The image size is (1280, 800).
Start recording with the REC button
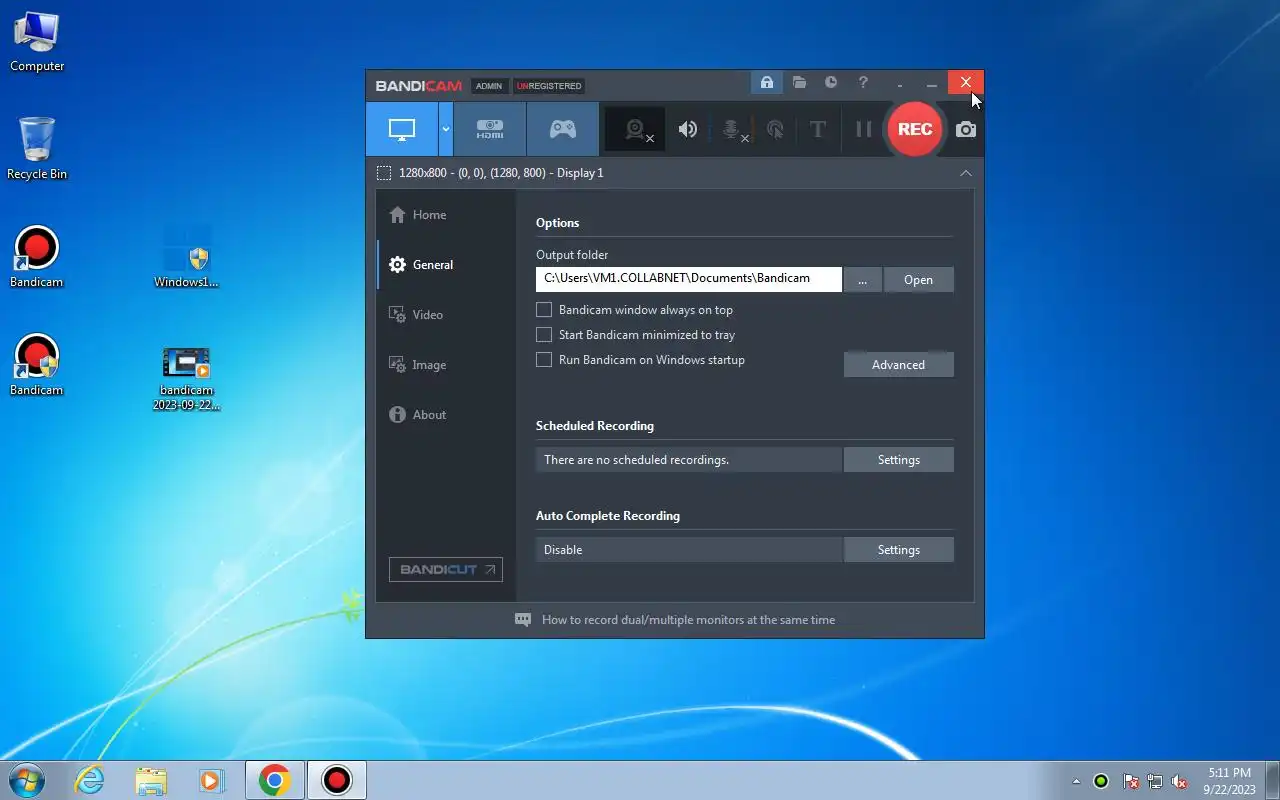pos(915,129)
